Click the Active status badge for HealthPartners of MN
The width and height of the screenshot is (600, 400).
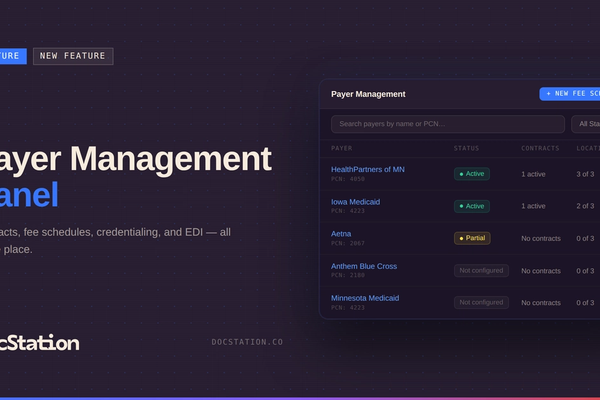(472, 174)
